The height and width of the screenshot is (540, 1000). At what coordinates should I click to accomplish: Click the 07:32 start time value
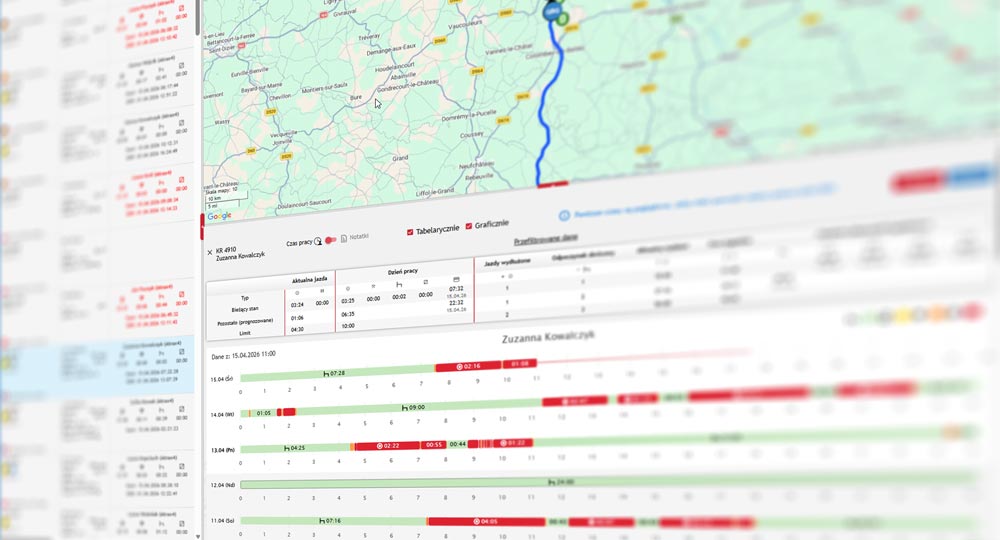456,289
